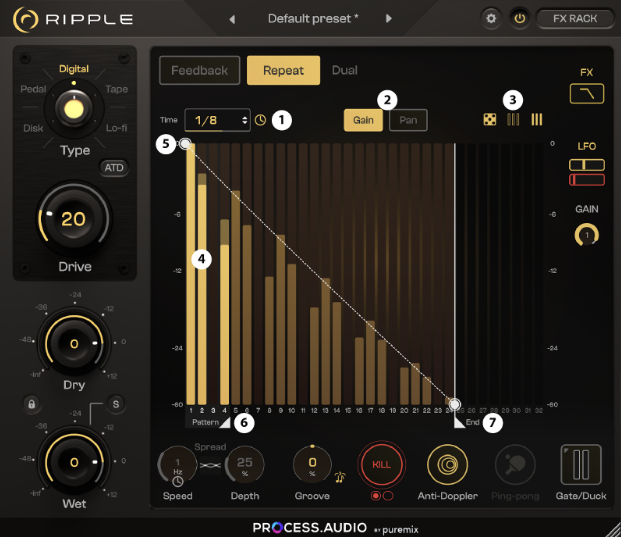Open the Default preset name menu
621x537 pixels.
click(x=313, y=19)
